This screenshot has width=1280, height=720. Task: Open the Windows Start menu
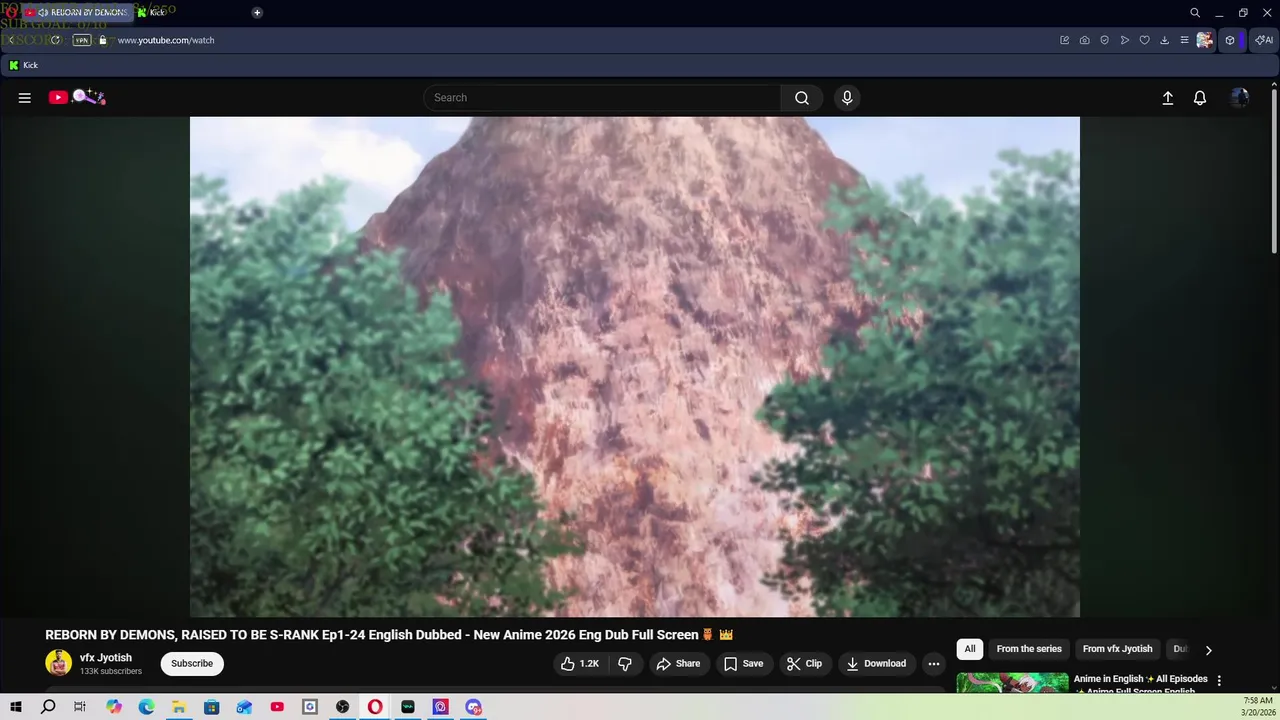[x=15, y=707]
